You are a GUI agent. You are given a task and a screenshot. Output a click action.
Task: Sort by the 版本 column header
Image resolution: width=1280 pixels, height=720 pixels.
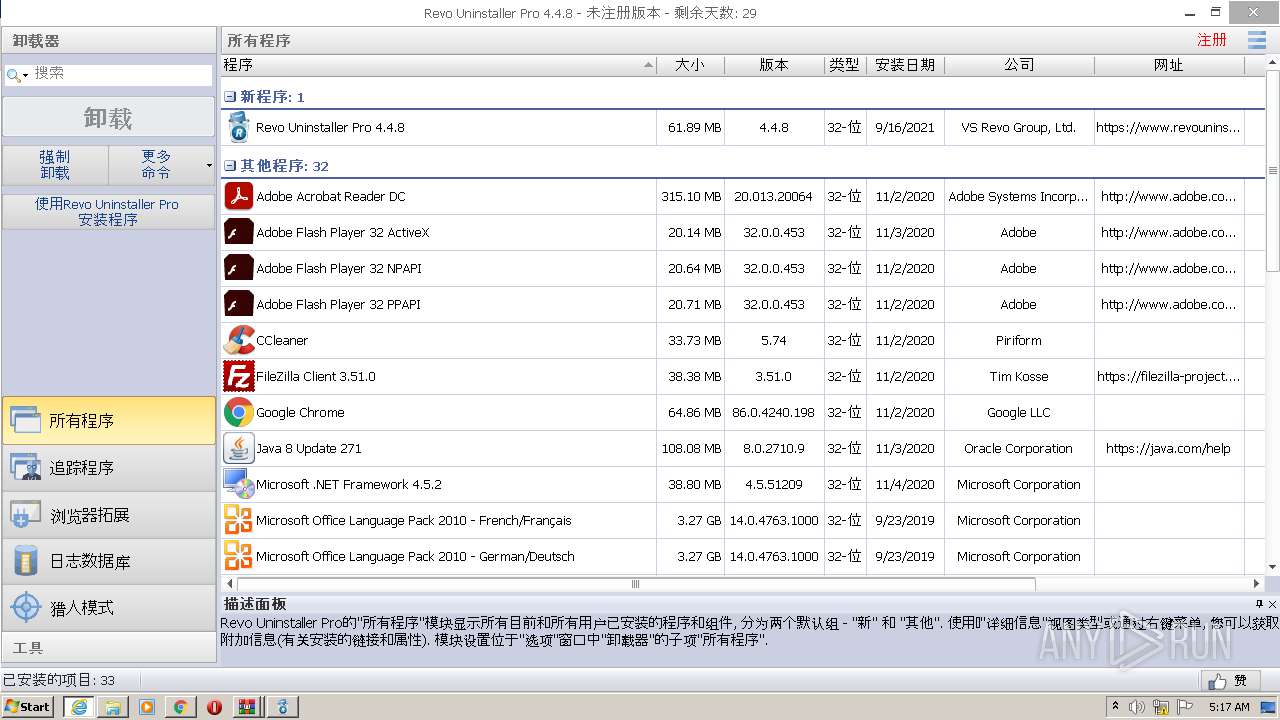pyautogui.click(x=774, y=65)
